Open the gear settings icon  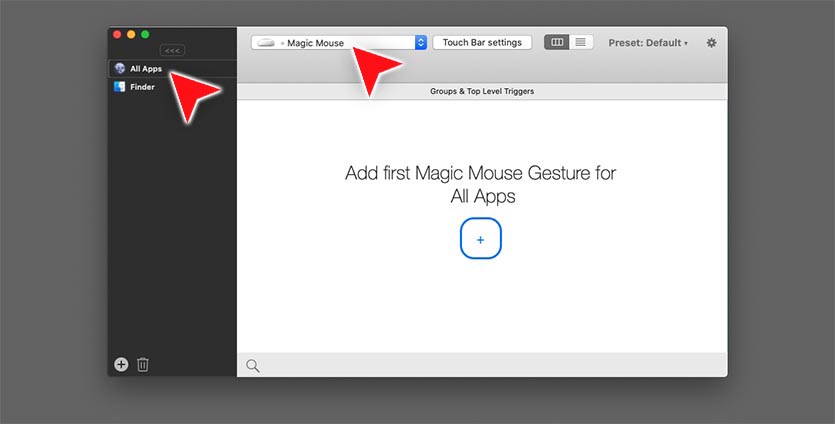click(x=711, y=43)
